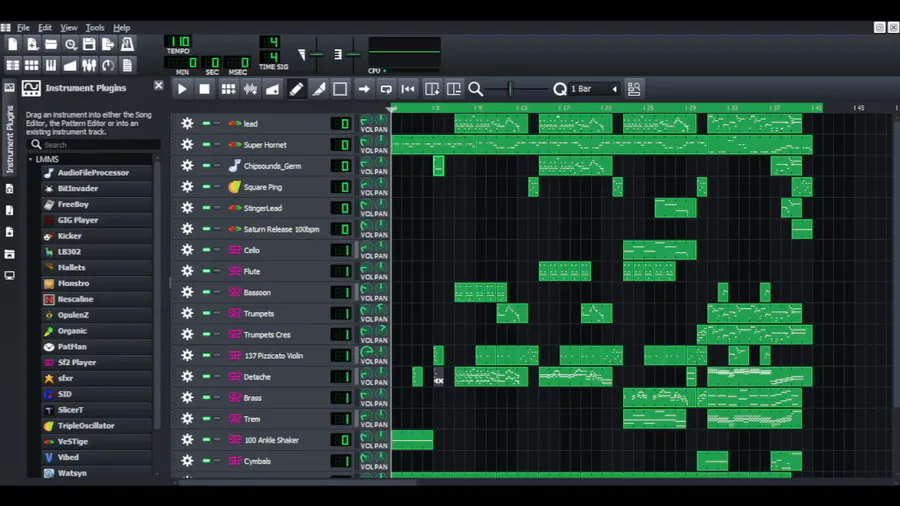Screen dimensions: 900x506
Task: Open the StingerLead instrument track button
Action: point(277,208)
